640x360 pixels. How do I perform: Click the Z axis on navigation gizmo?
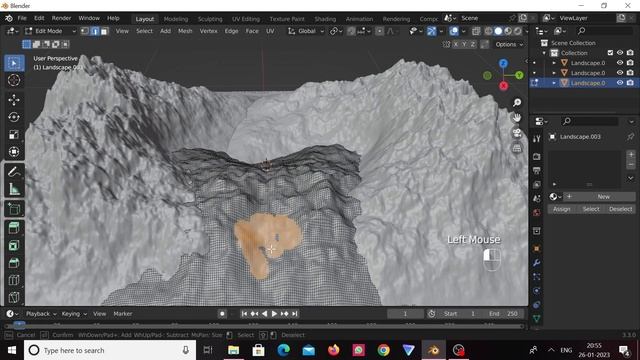[503, 63]
